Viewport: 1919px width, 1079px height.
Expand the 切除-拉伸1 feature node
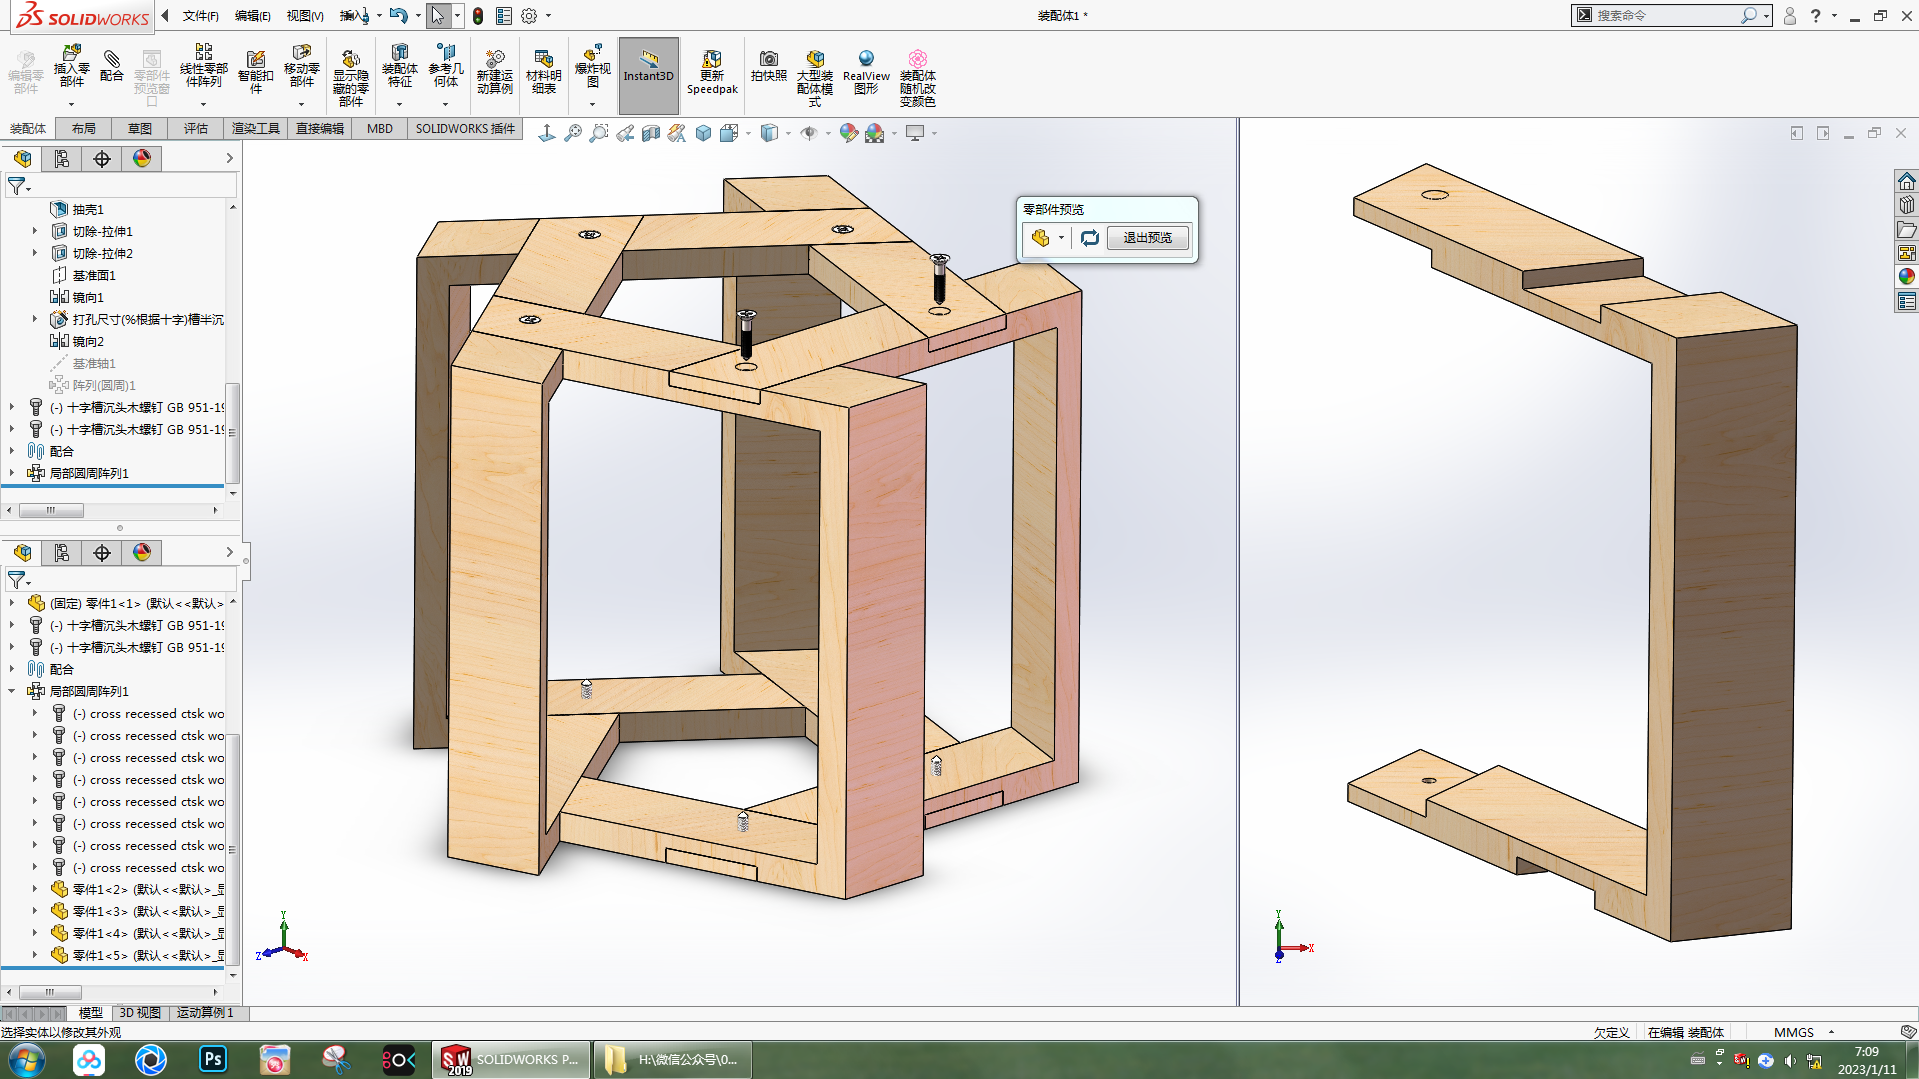pos(34,231)
